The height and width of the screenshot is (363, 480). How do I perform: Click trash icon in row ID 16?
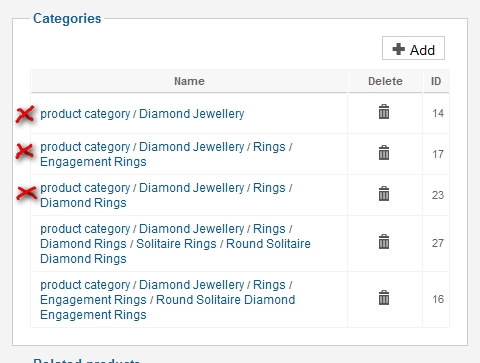point(384,298)
